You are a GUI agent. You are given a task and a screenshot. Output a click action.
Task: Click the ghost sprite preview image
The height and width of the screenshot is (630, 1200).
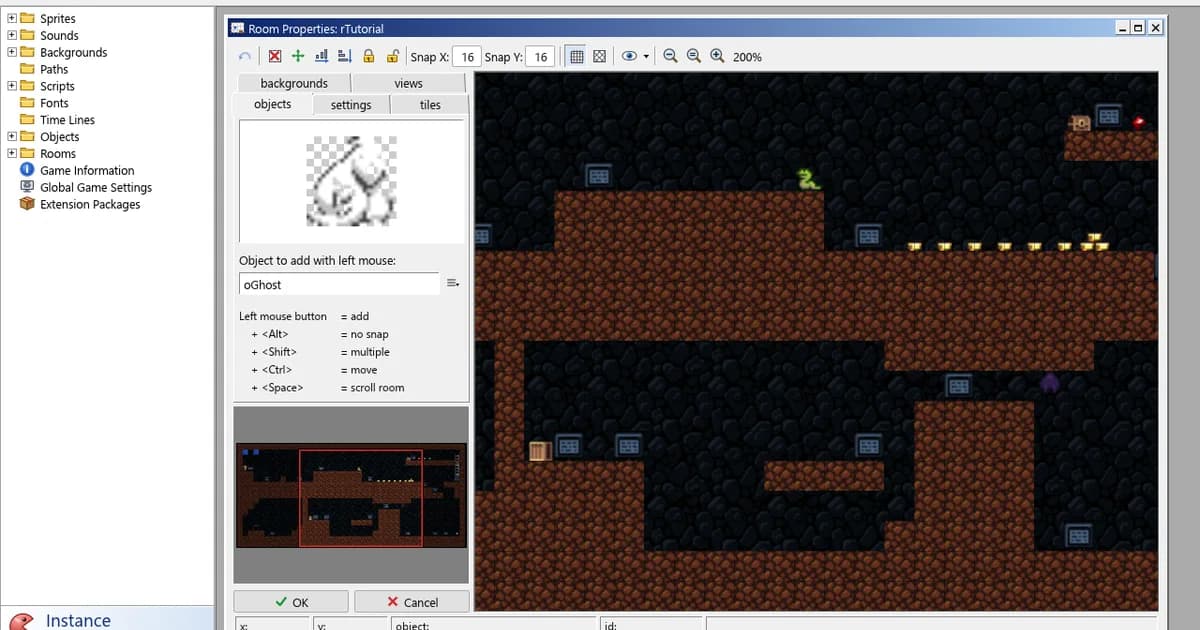[351, 179]
